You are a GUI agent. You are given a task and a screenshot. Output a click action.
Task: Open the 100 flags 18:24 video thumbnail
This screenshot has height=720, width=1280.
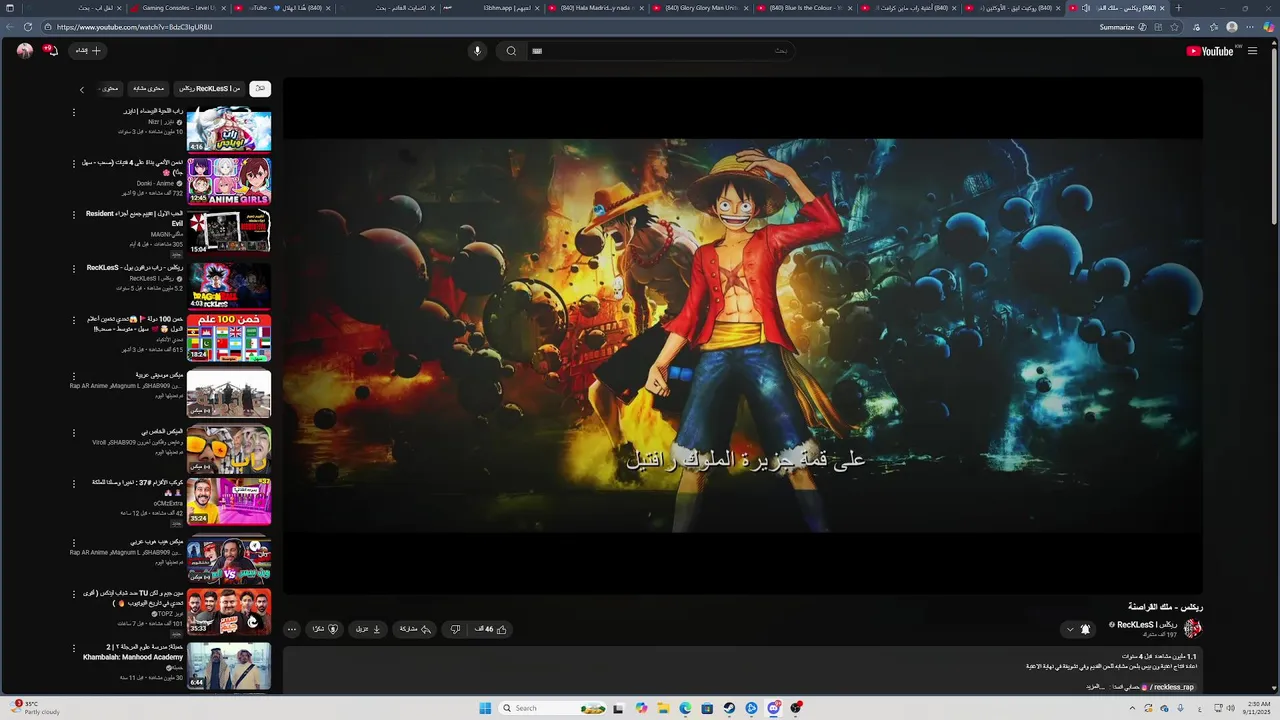[229, 337]
